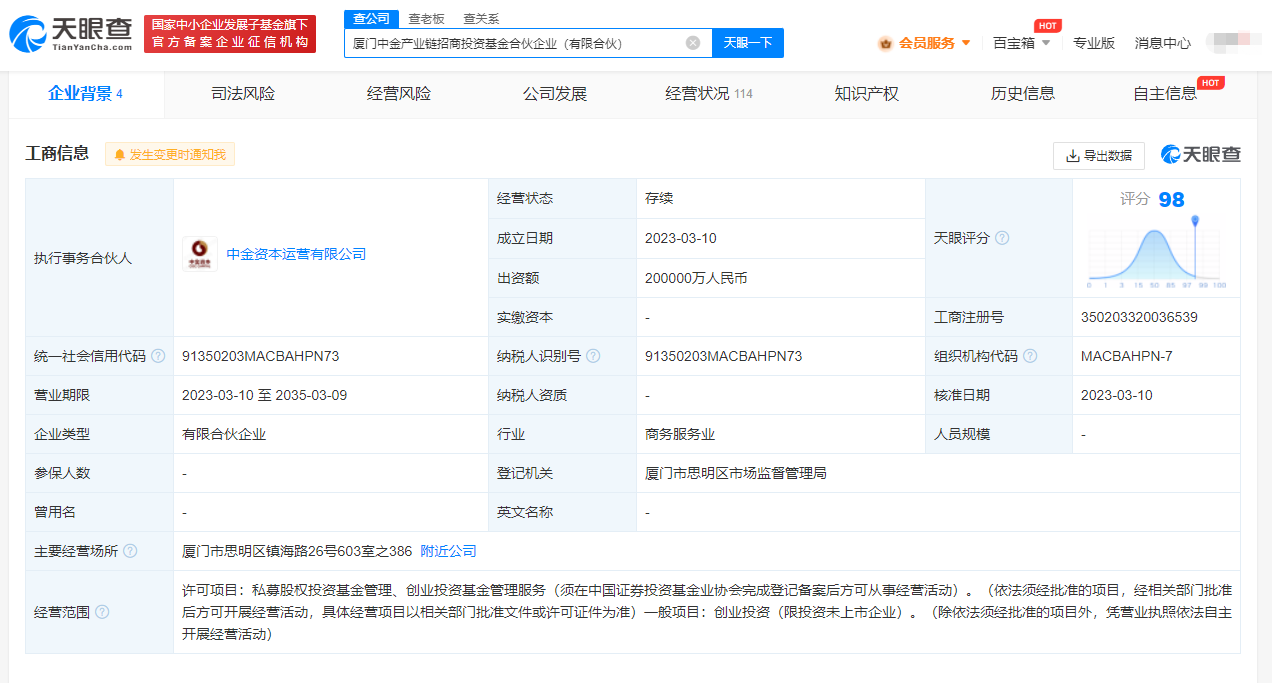
Task: Open 专业版 in the header
Action: point(1094,43)
